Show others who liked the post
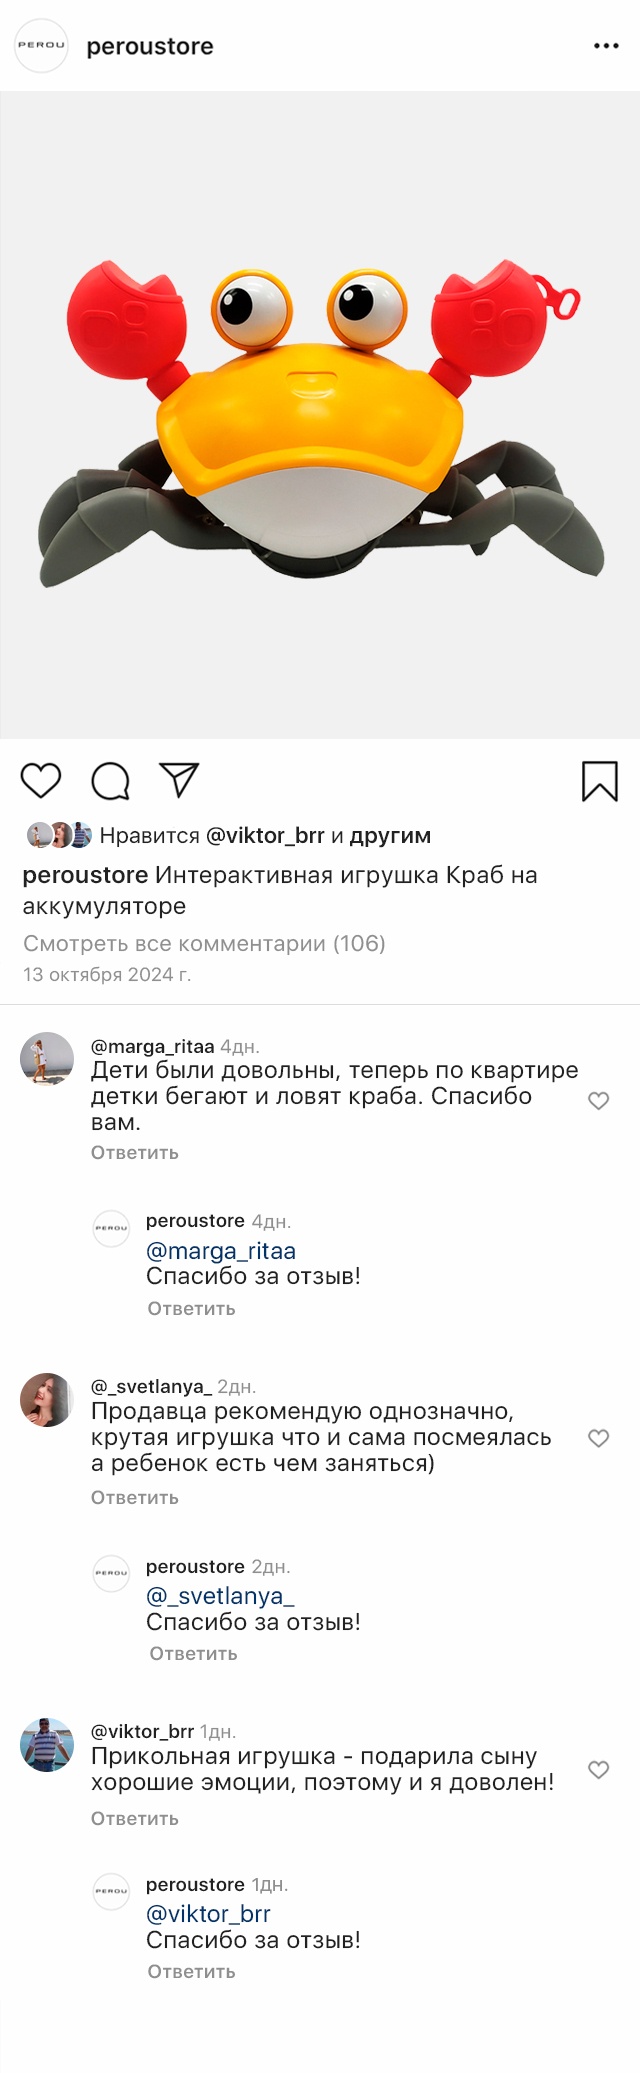This screenshot has height=2073, width=640. click(x=390, y=835)
